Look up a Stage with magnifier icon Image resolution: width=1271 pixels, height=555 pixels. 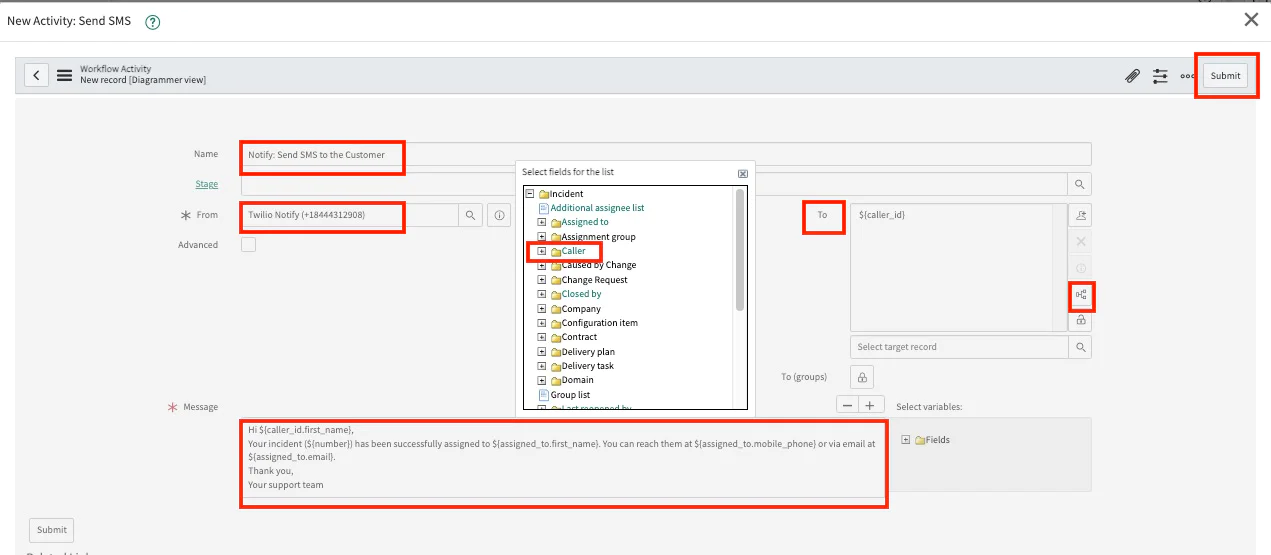[x=1080, y=184]
